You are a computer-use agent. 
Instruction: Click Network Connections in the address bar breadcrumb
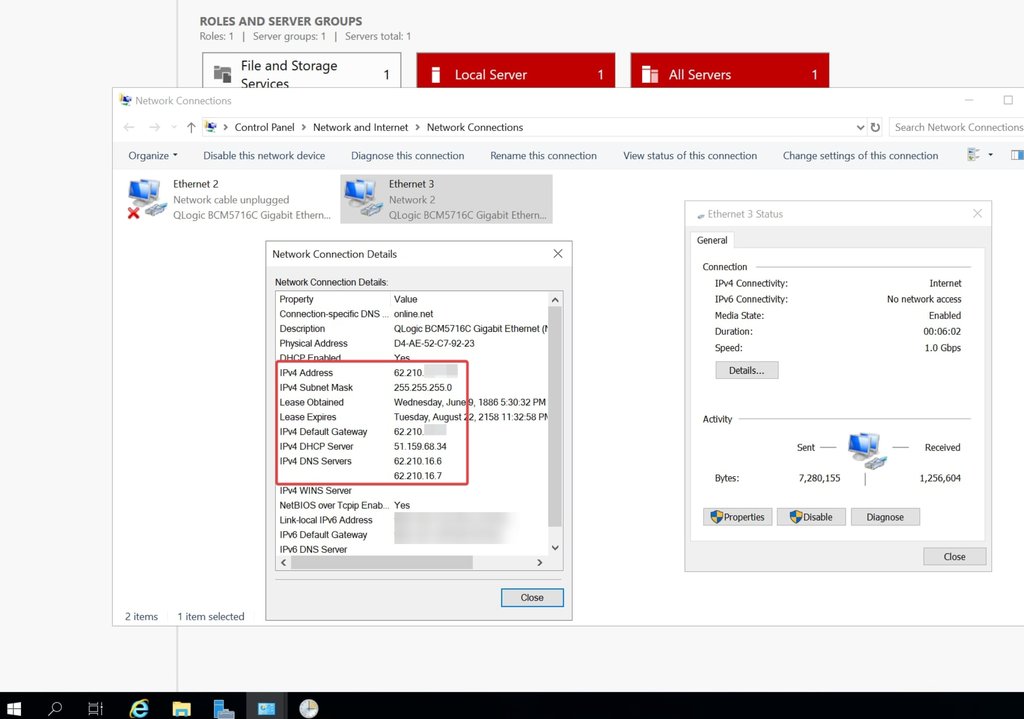pos(475,127)
